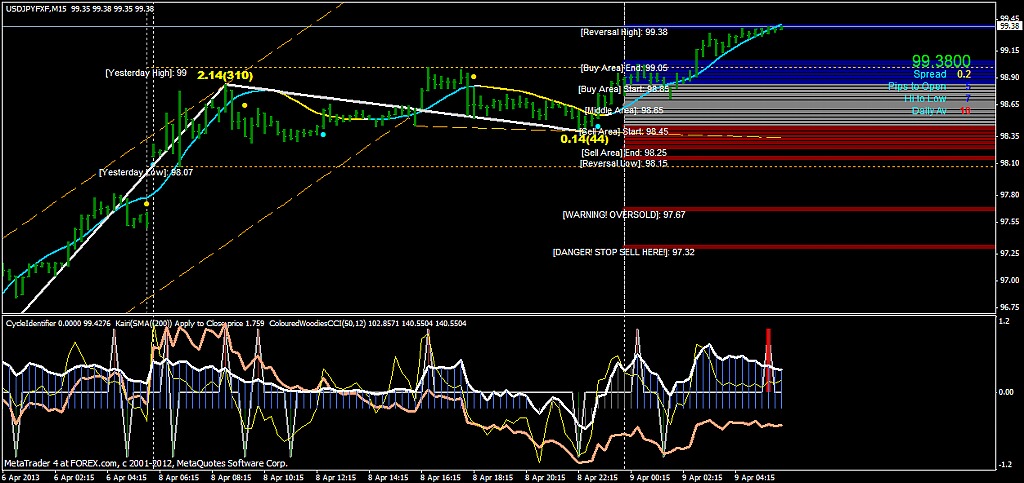Screen dimensions: 1024x483
Task: Select the [WARNING! OVERSOLD]: 97.67 label
Action: click(x=623, y=214)
